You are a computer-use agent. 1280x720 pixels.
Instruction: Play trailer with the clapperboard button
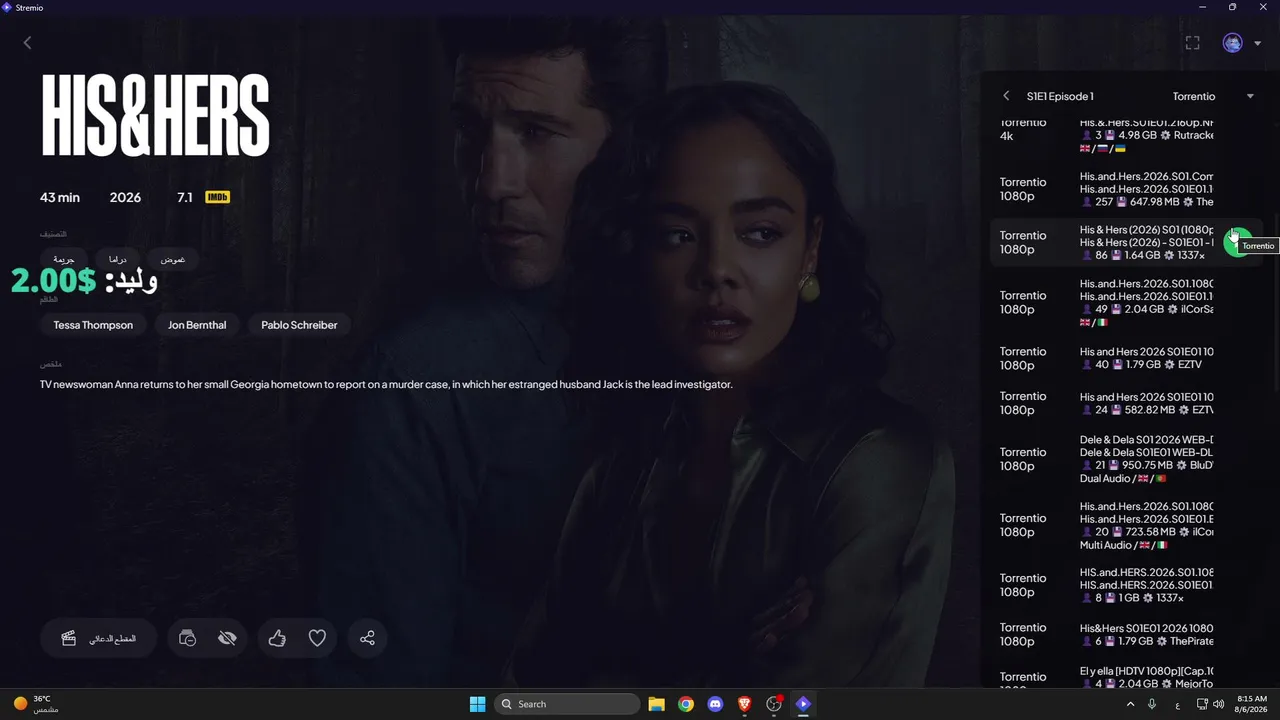(98, 638)
